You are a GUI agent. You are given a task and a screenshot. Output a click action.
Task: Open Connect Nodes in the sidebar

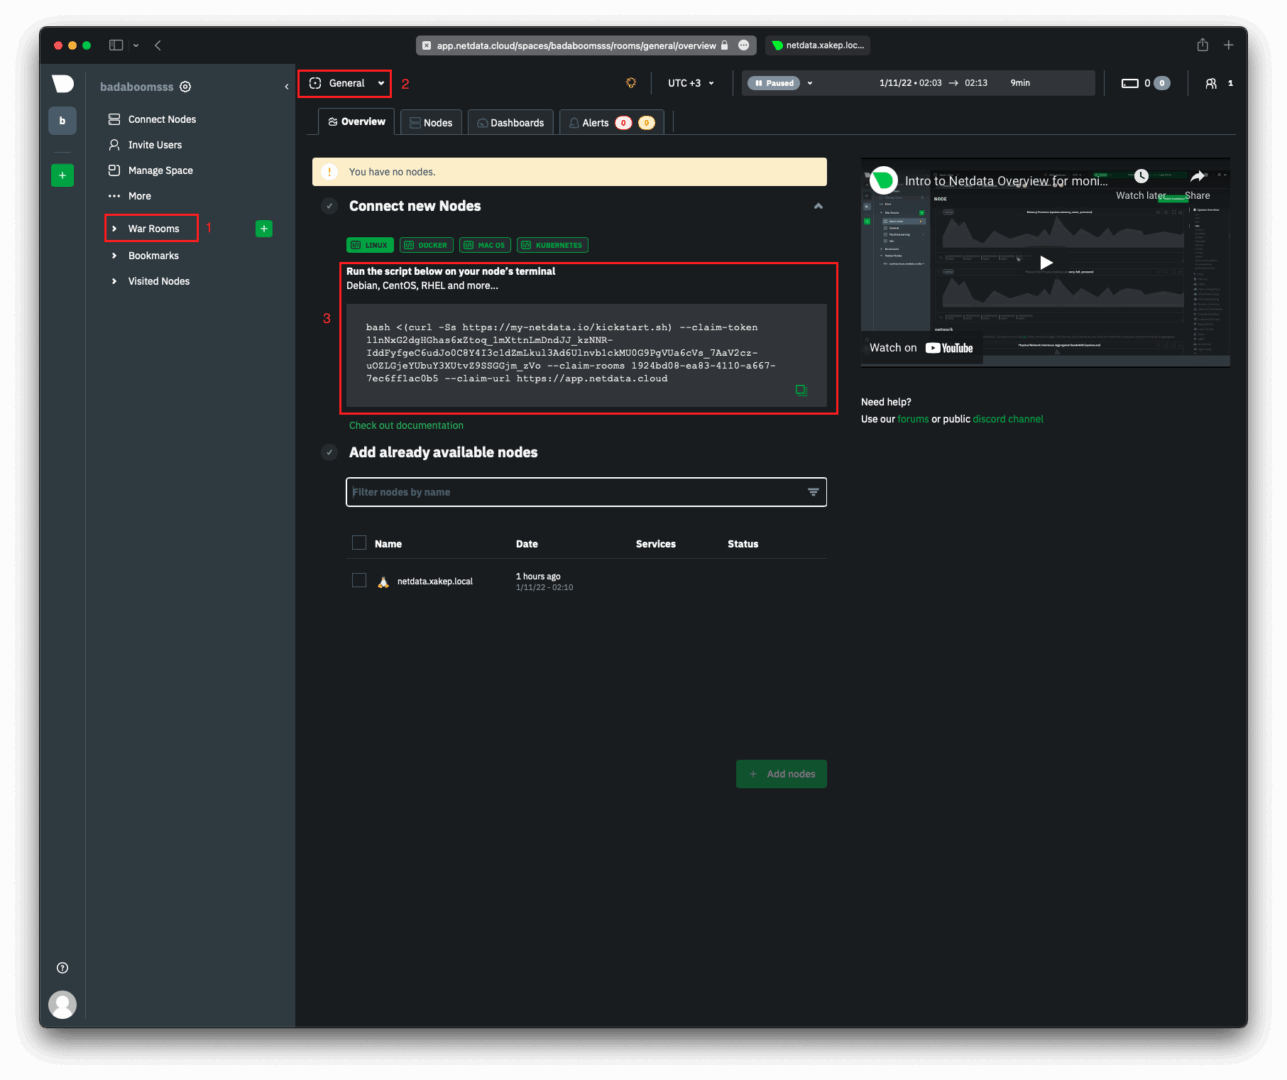pyautogui.click(x=152, y=119)
